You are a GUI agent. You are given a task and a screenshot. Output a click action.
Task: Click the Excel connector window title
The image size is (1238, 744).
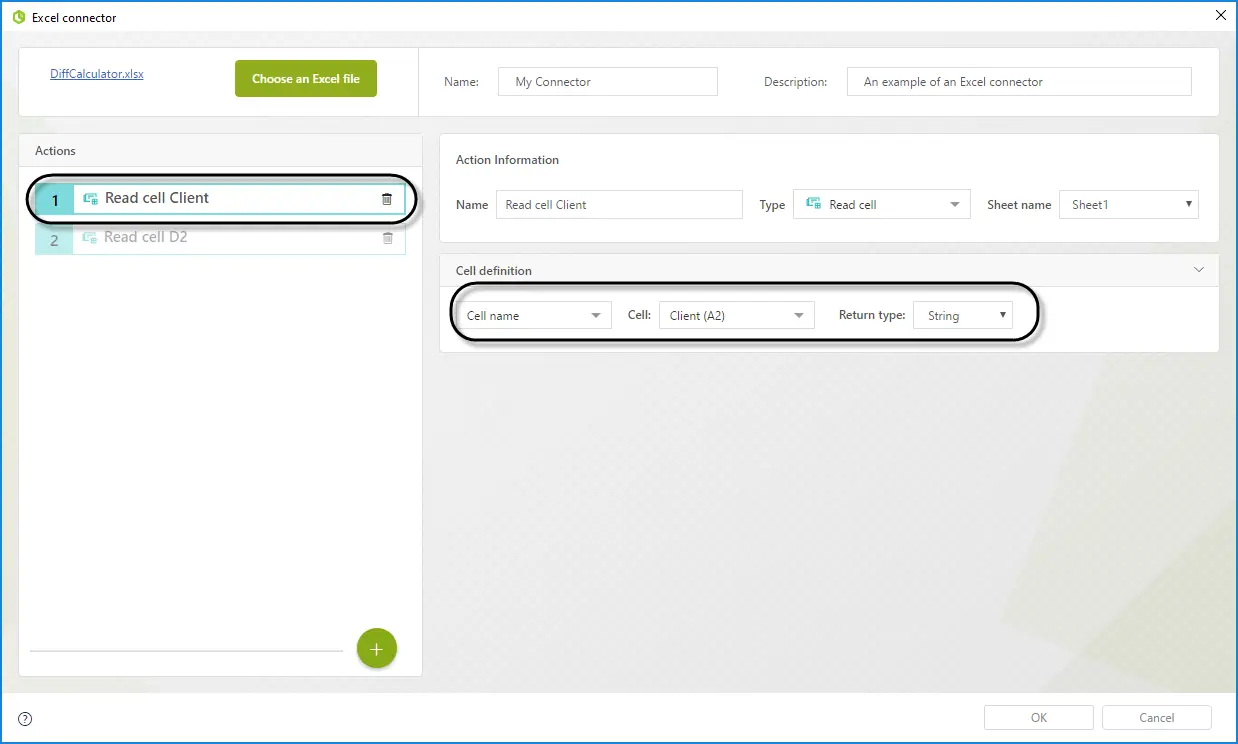(x=74, y=18)
